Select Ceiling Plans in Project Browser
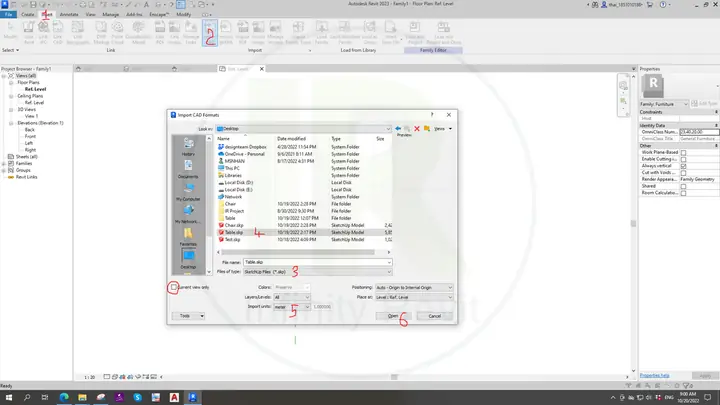 click(x=30, y=96)
